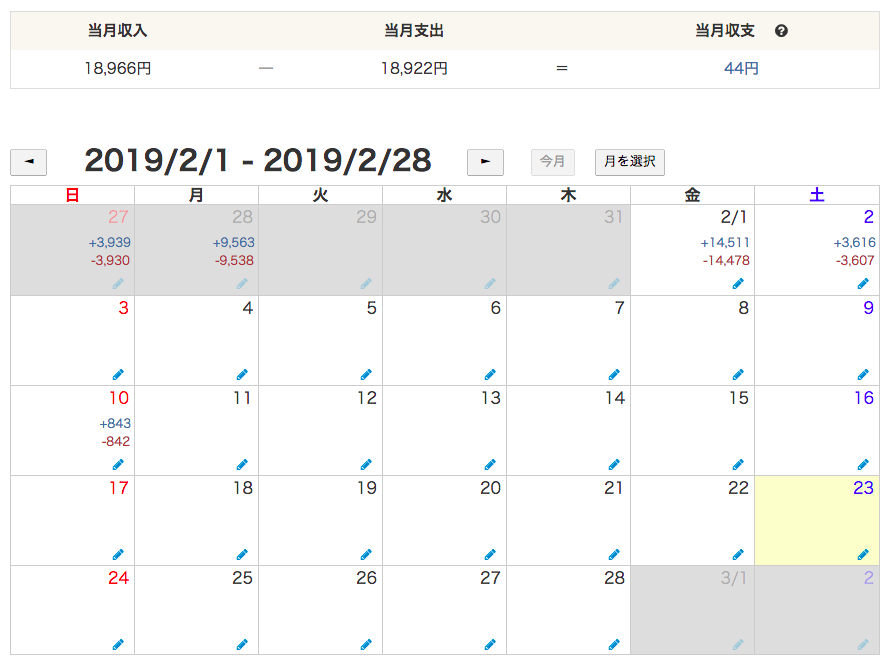Open the help tooltip next to 当月収支
The height and width of the screenshot is (669, 892).
tap(781, 31)
